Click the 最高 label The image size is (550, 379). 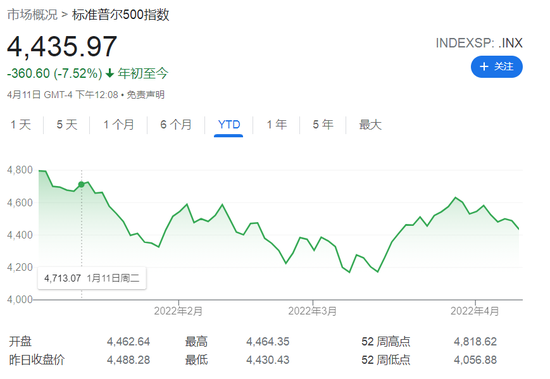pos(196,341)
